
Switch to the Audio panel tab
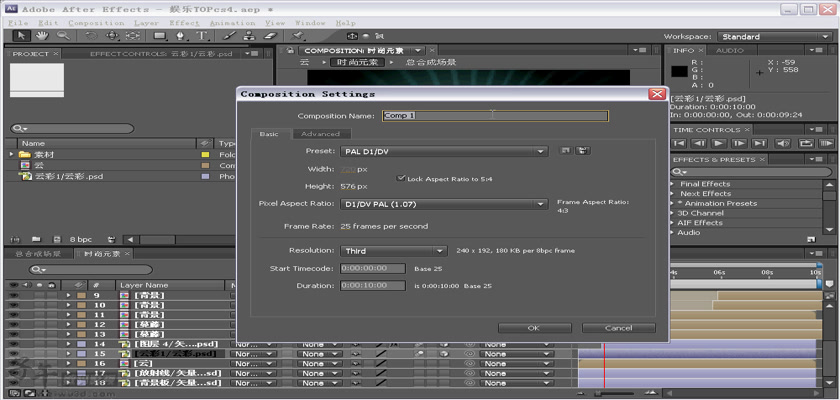pyautogui.click(x=730, y=50)
